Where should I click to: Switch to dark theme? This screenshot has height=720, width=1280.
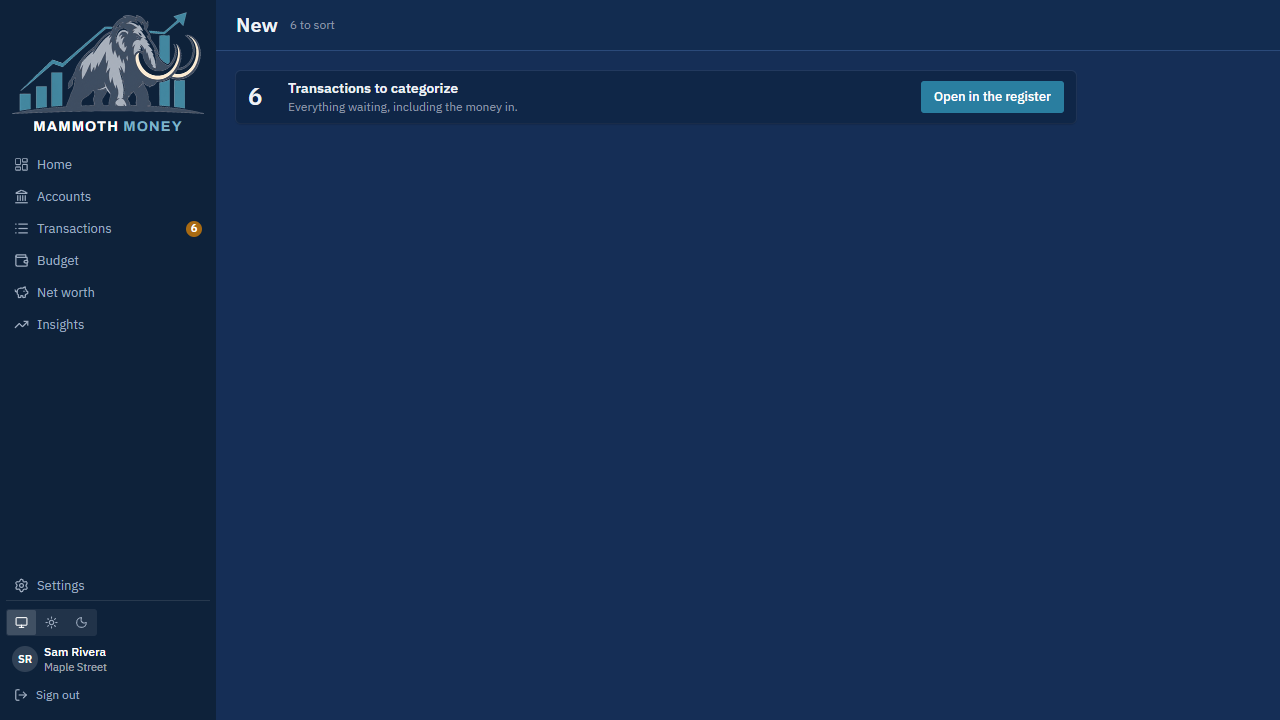pyautogui.click(x=82, y=622)
